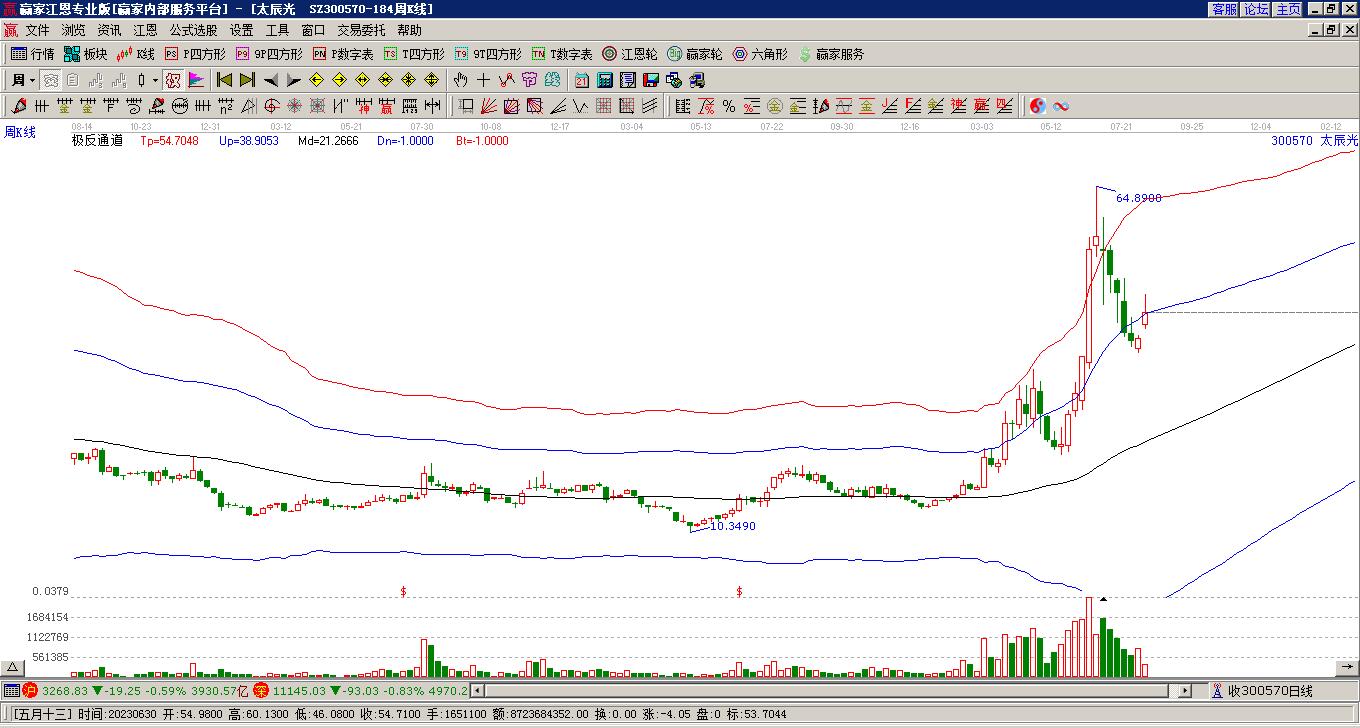Jump to last bar icon
1360x728 pixels.
pyautogui.click(x=248, y=80)
